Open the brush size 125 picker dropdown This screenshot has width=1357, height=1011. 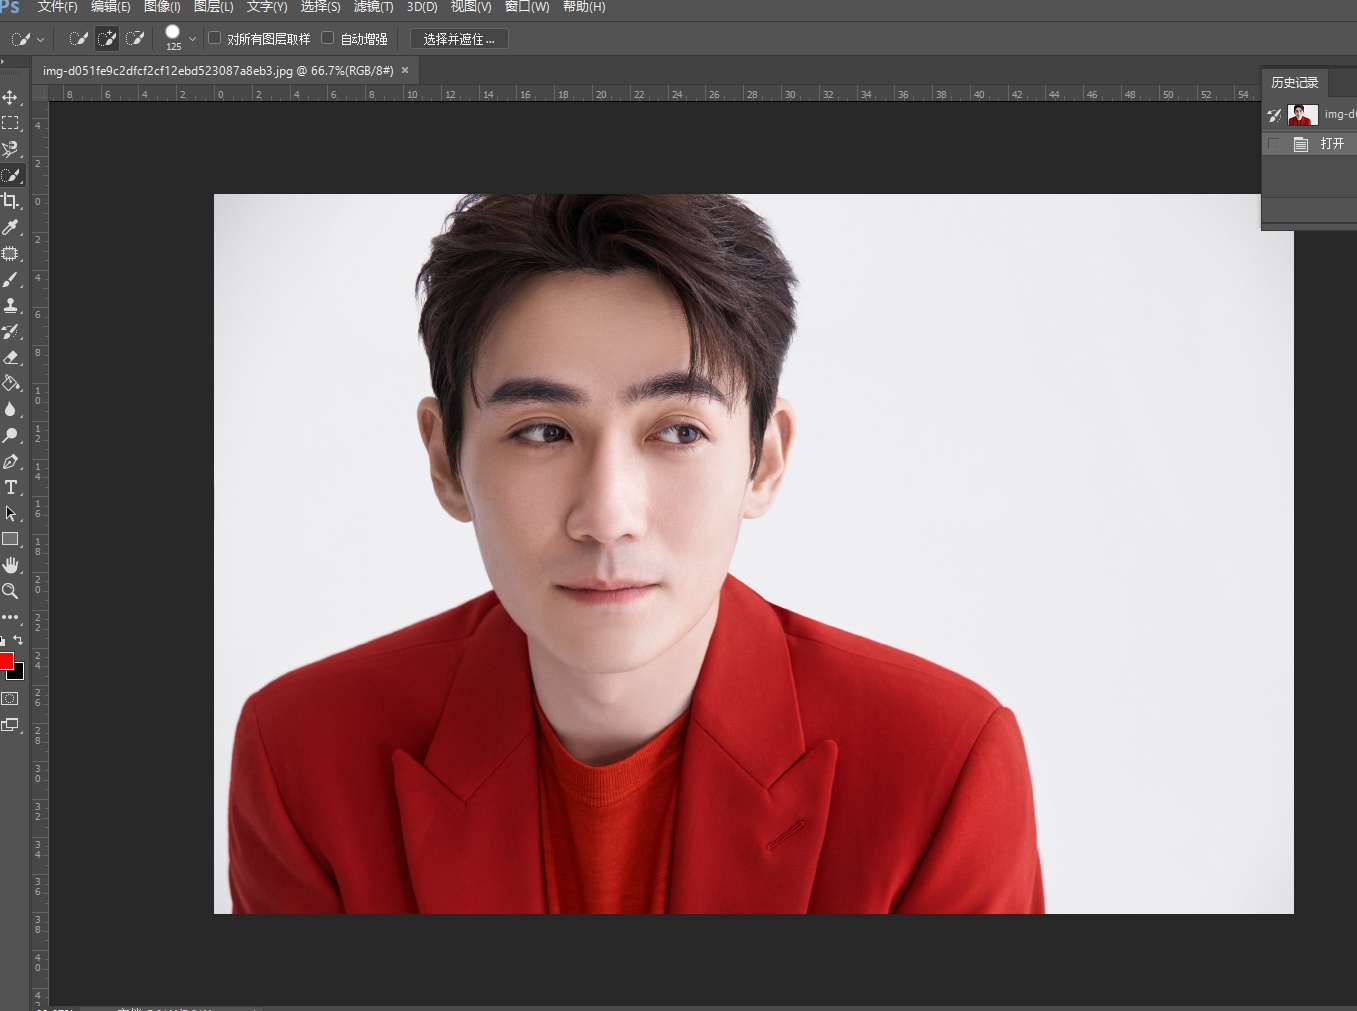tap(192, 39)
